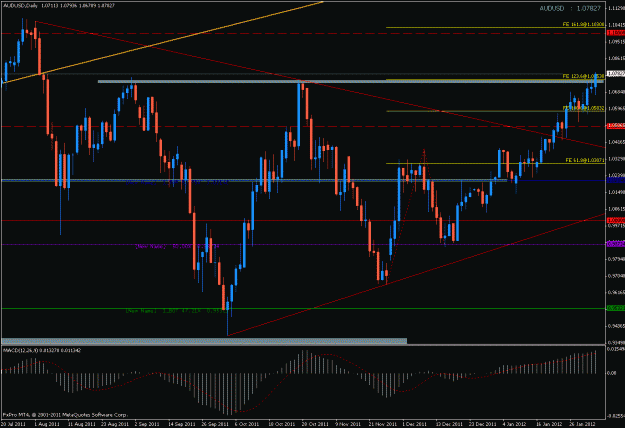Select the FE 61.8 Fibonacci expansion label
Image resolution: width=625 pixels, height=428 pixels.
pyautogui.click(x=585, y=160)
